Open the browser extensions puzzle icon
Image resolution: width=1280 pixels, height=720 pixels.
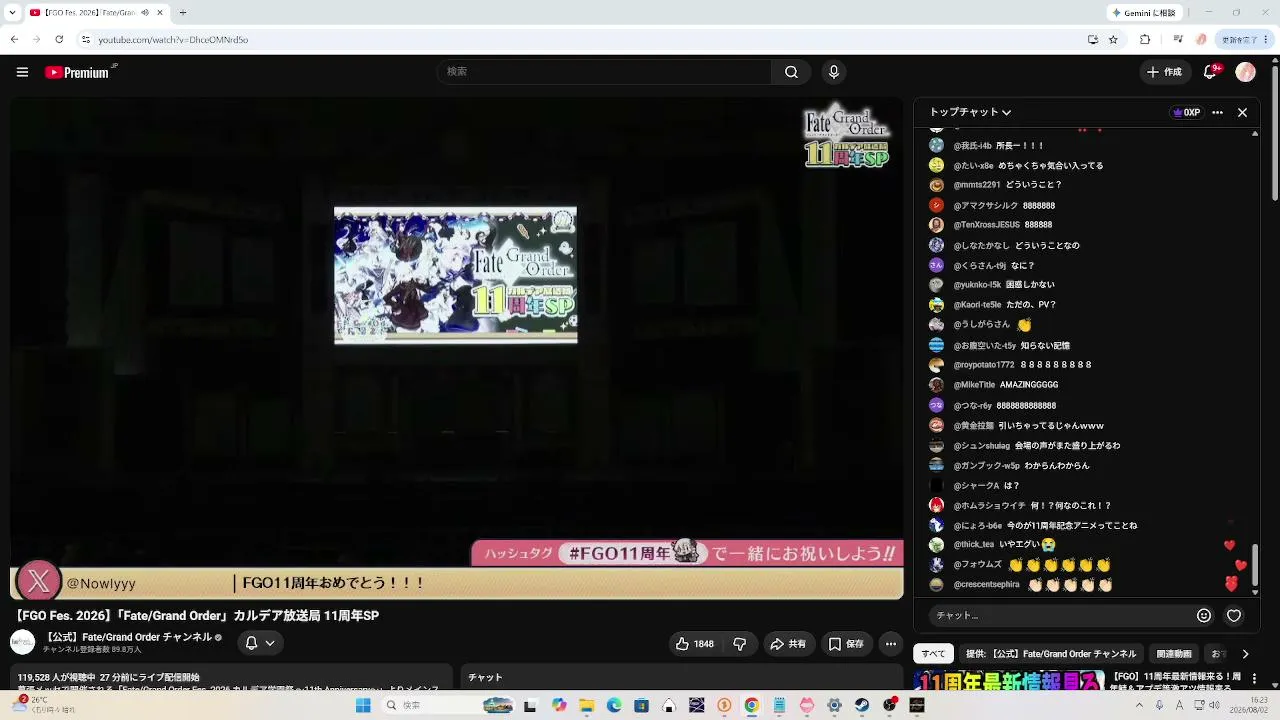point(1145,40)
